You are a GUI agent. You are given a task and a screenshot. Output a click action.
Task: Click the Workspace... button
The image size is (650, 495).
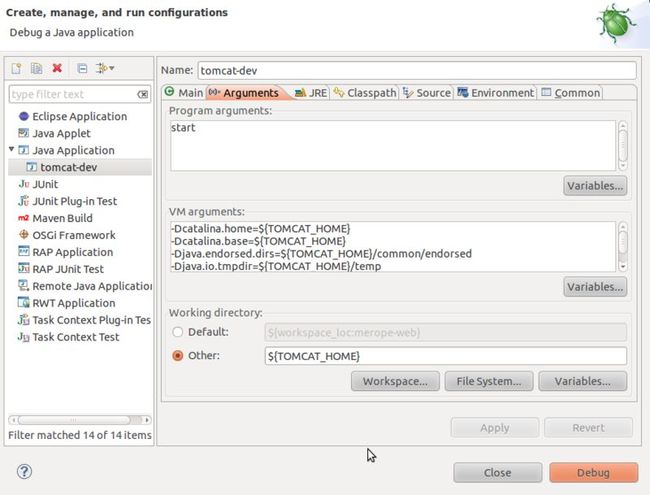click(395, 381)
